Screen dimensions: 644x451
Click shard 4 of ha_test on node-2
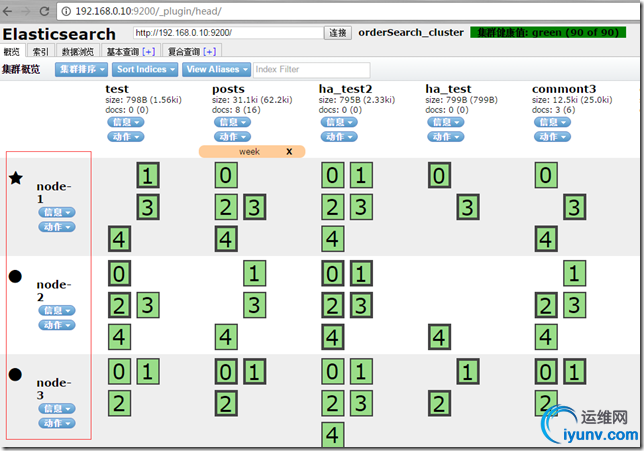point(439,337)
